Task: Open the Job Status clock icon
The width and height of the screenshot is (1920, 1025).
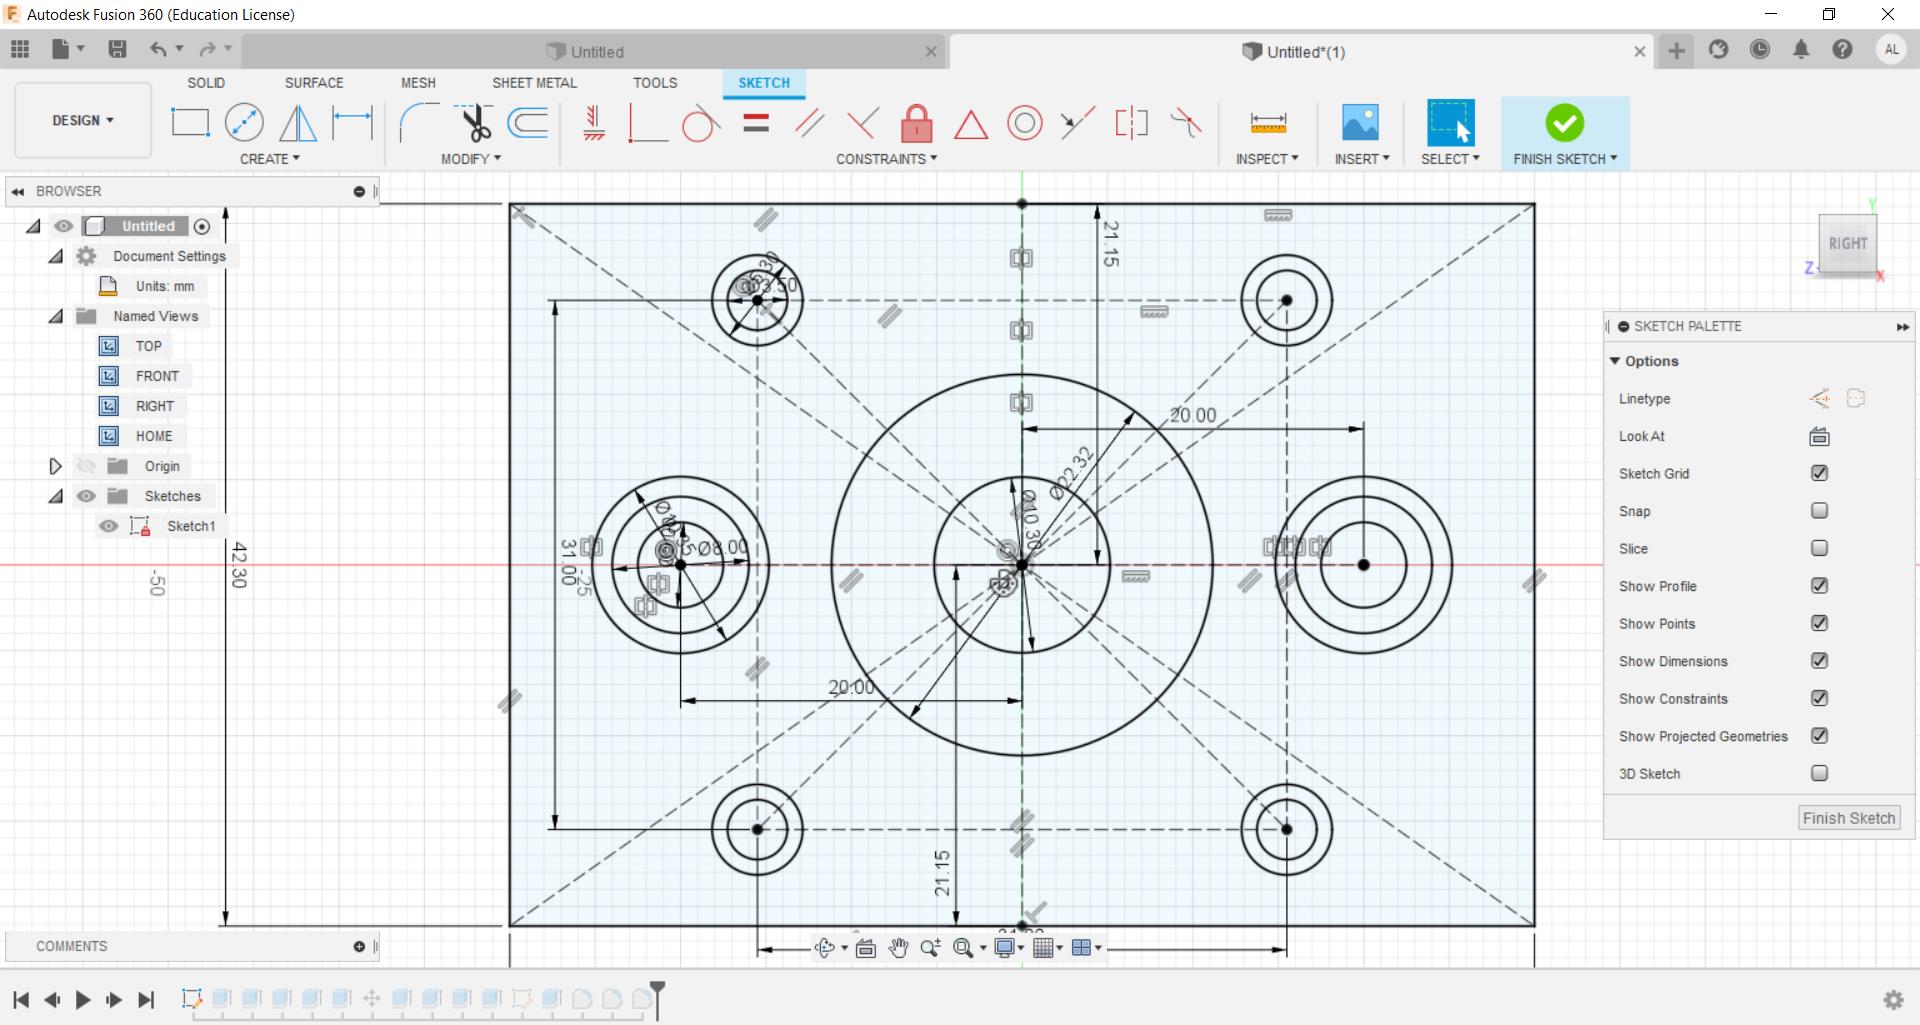Action: tap(1760, 50)
